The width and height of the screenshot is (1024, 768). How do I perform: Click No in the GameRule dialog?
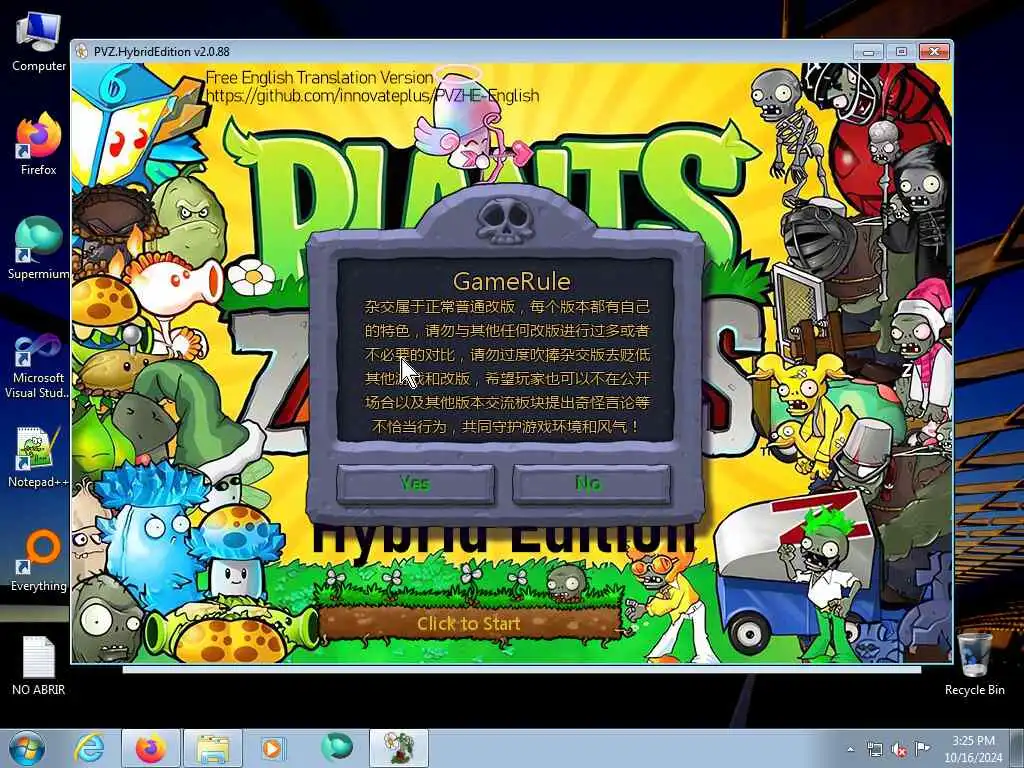(591, 484)
